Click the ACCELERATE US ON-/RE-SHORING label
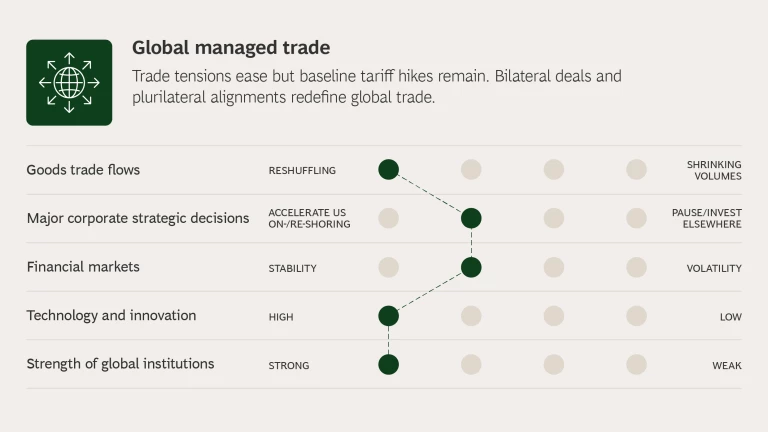 point(309,218)
